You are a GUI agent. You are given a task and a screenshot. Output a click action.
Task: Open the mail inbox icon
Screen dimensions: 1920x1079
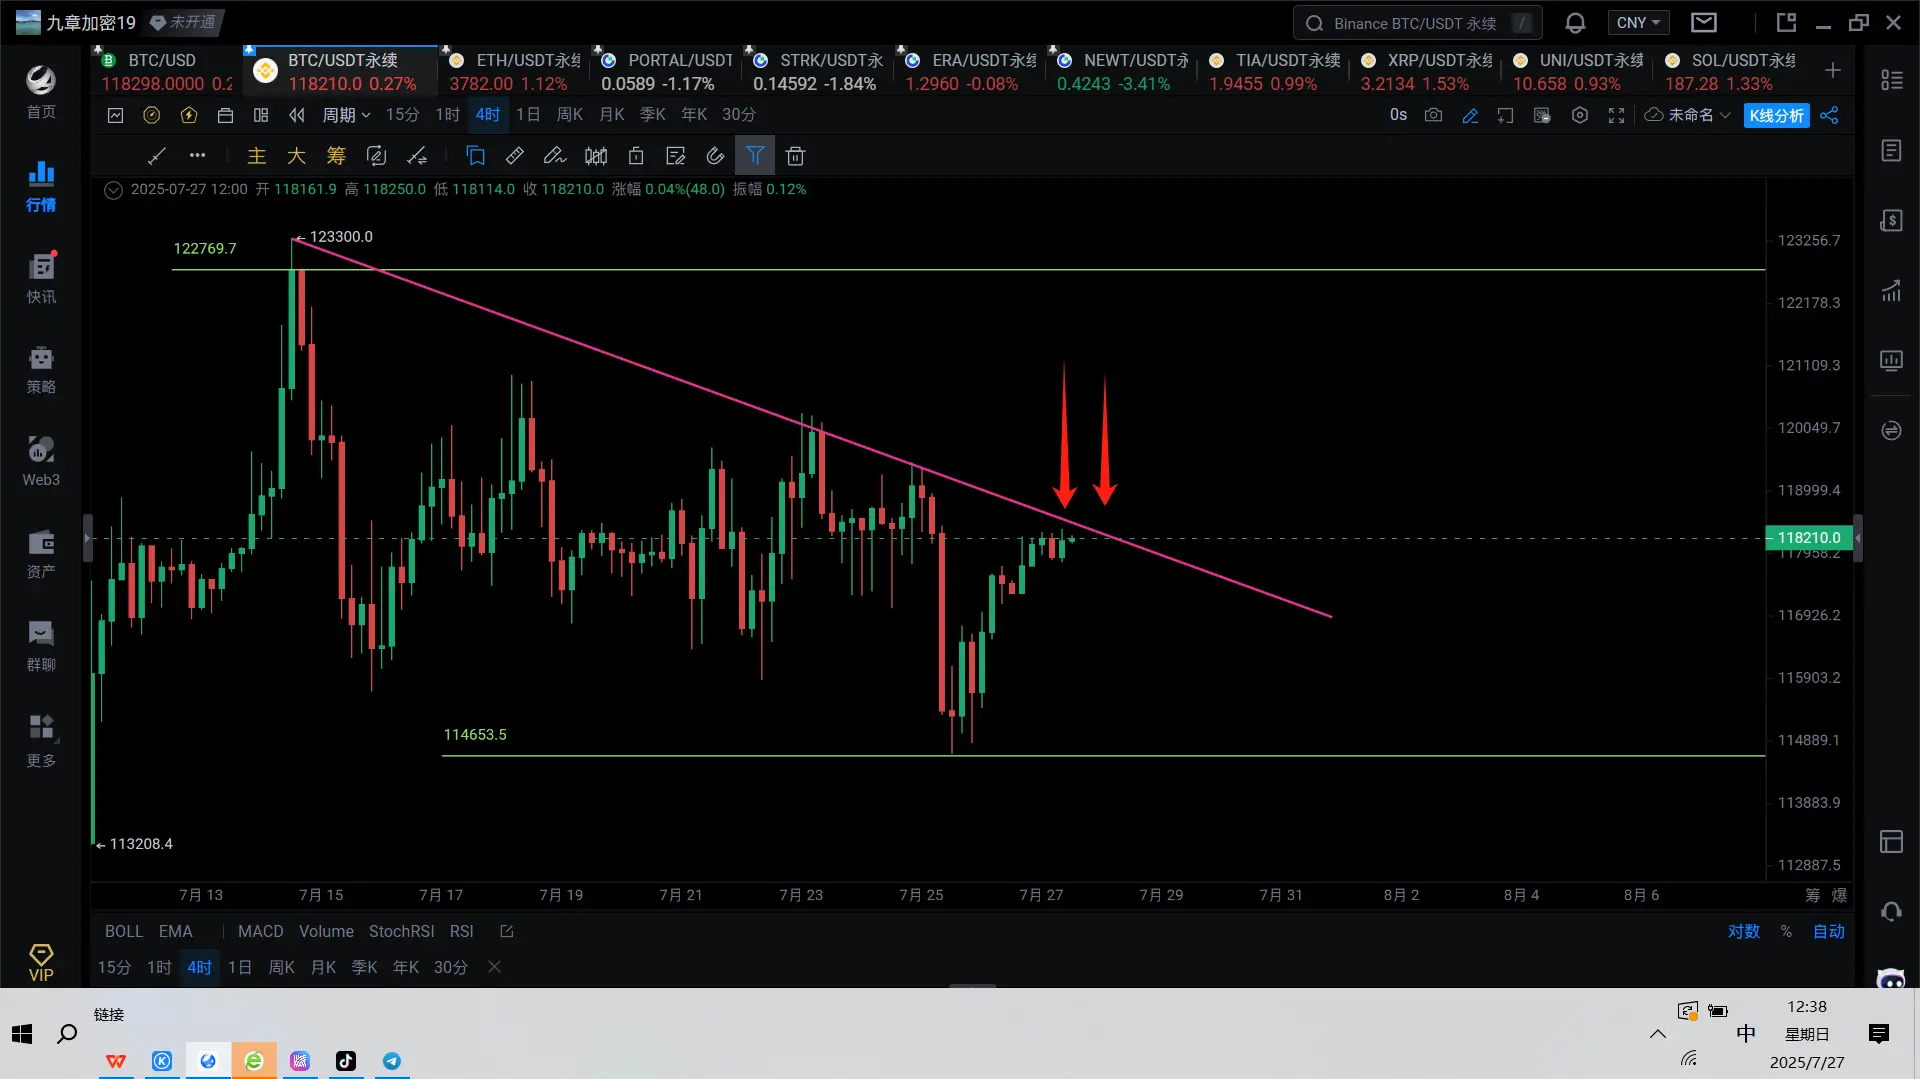(1704, 23)
